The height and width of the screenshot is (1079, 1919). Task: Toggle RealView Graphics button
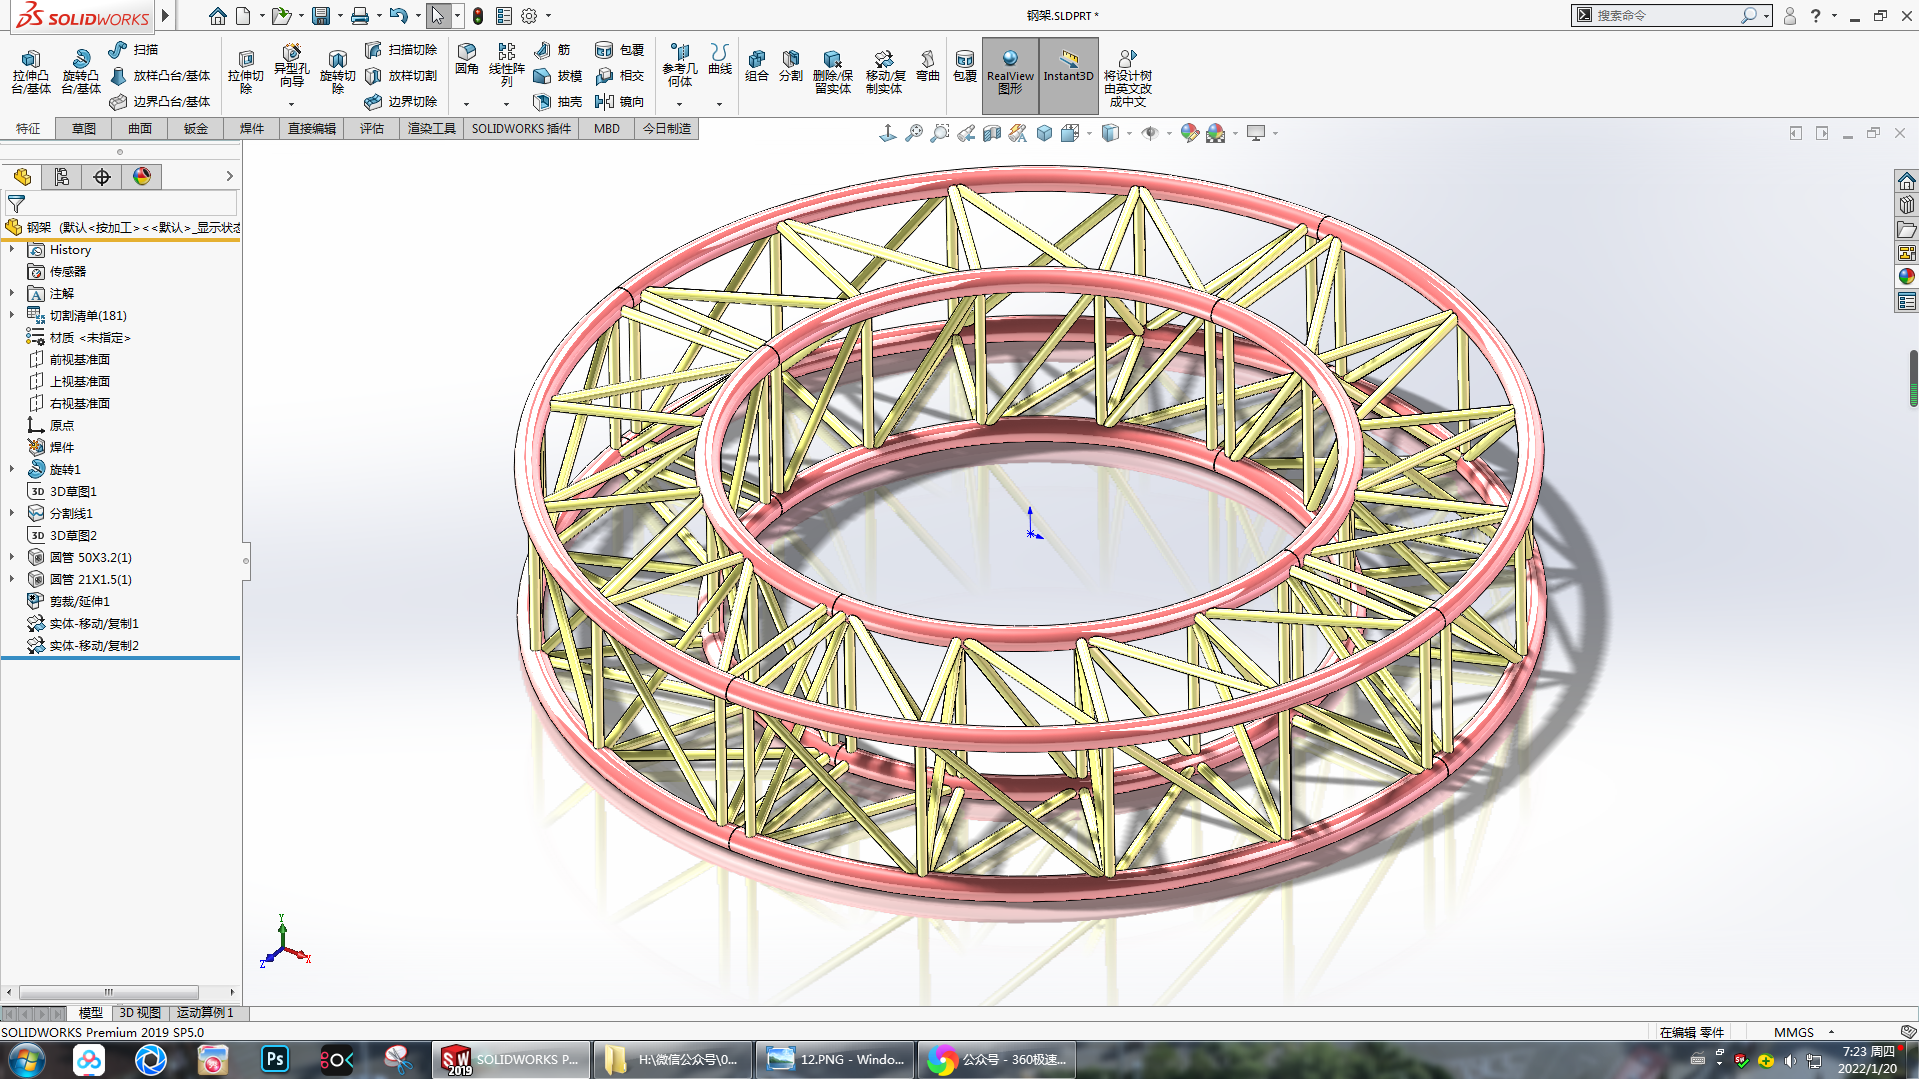(1010, 73)
